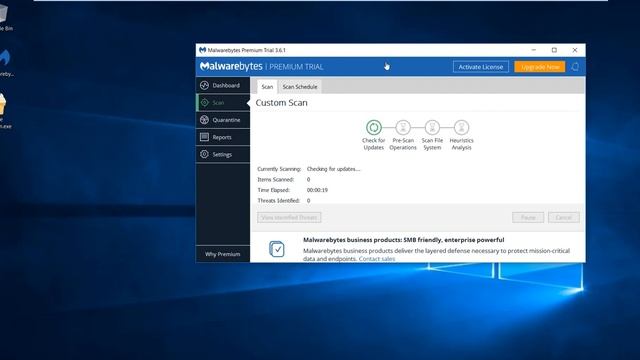The image size is (640, 360).
Task: Click the business products promo headline
Action: point(404,240)
